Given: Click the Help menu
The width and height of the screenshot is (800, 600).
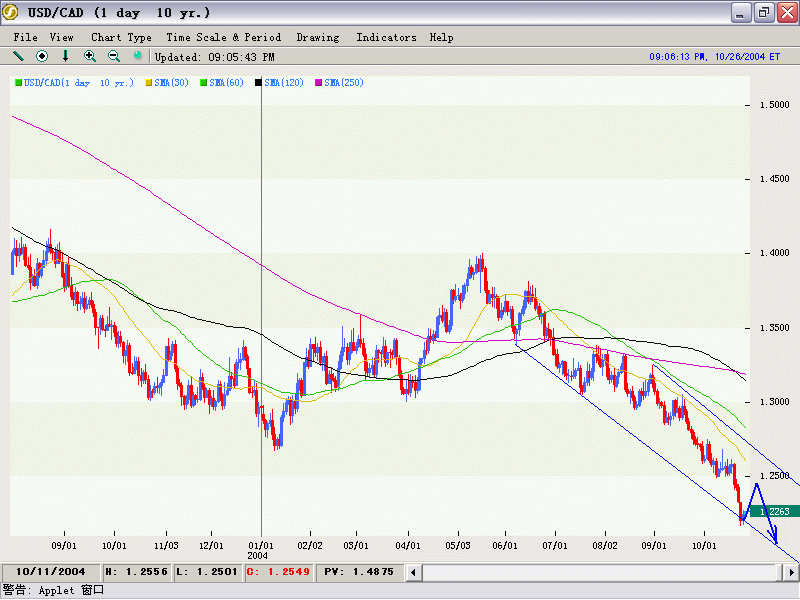Looking at the screenshot, I should (441, 37).
